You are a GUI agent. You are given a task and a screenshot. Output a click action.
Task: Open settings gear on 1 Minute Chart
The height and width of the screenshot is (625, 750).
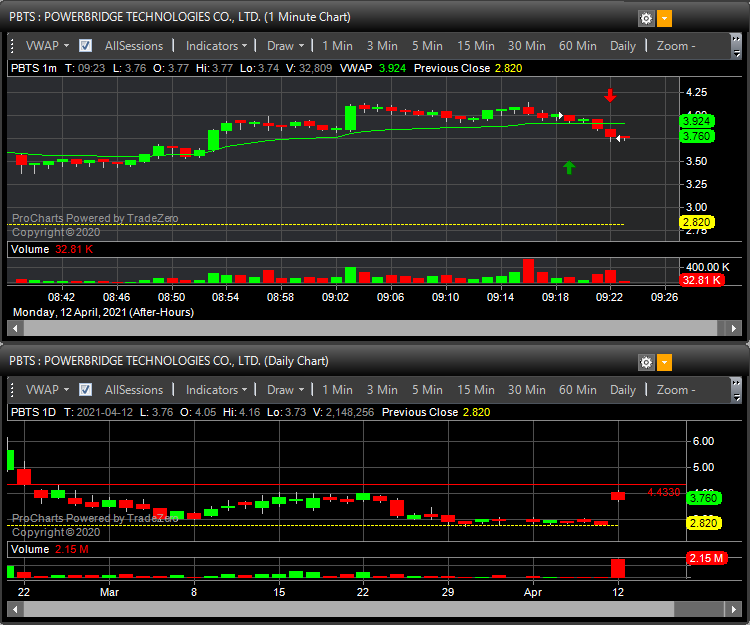646,18
